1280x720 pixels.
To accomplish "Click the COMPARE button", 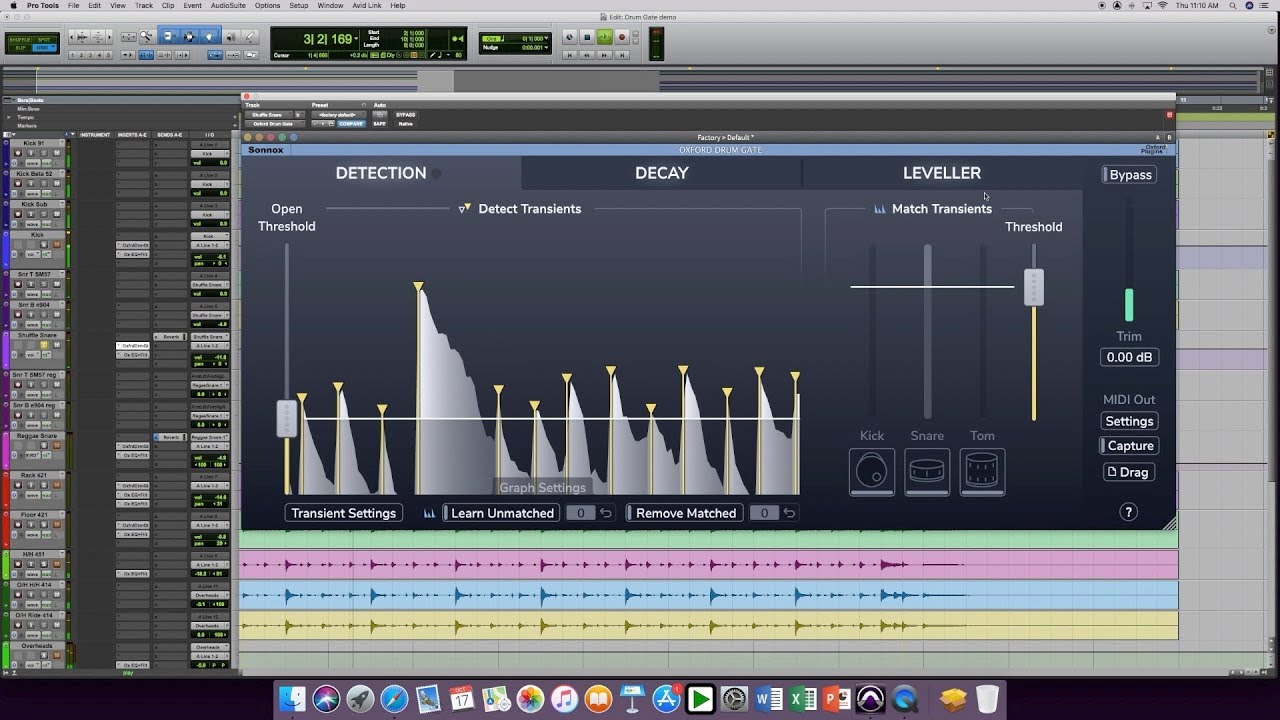I will coord(350,124).
